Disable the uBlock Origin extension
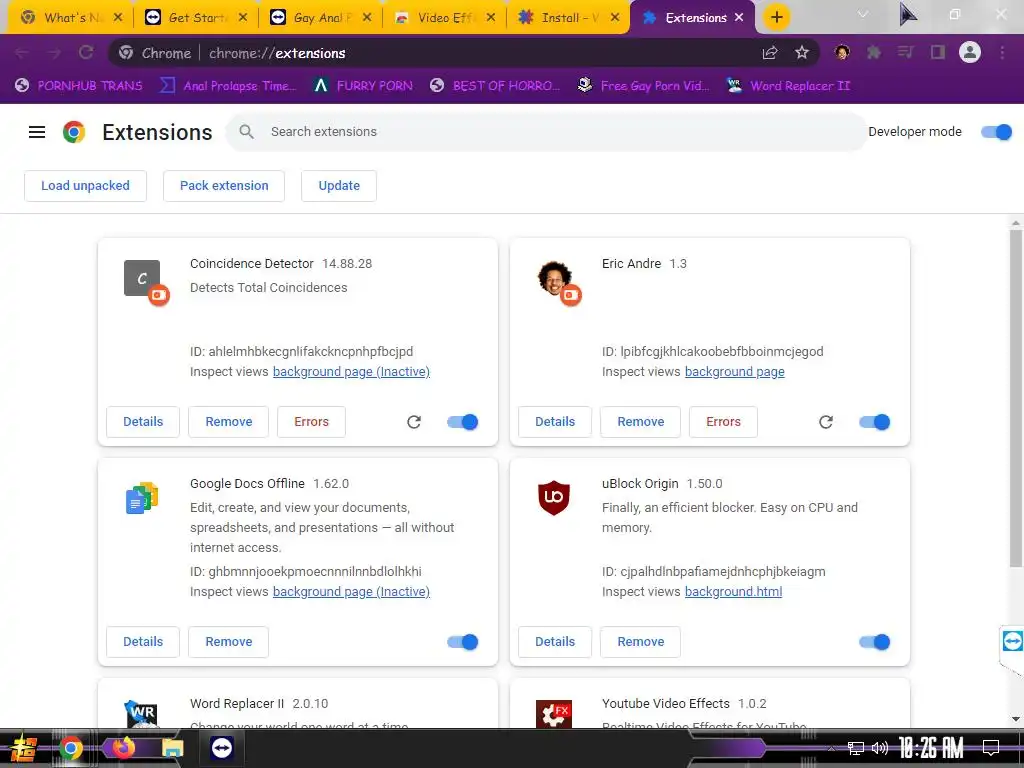This screenshot has width=1024, height=768. tap(874, 642)
